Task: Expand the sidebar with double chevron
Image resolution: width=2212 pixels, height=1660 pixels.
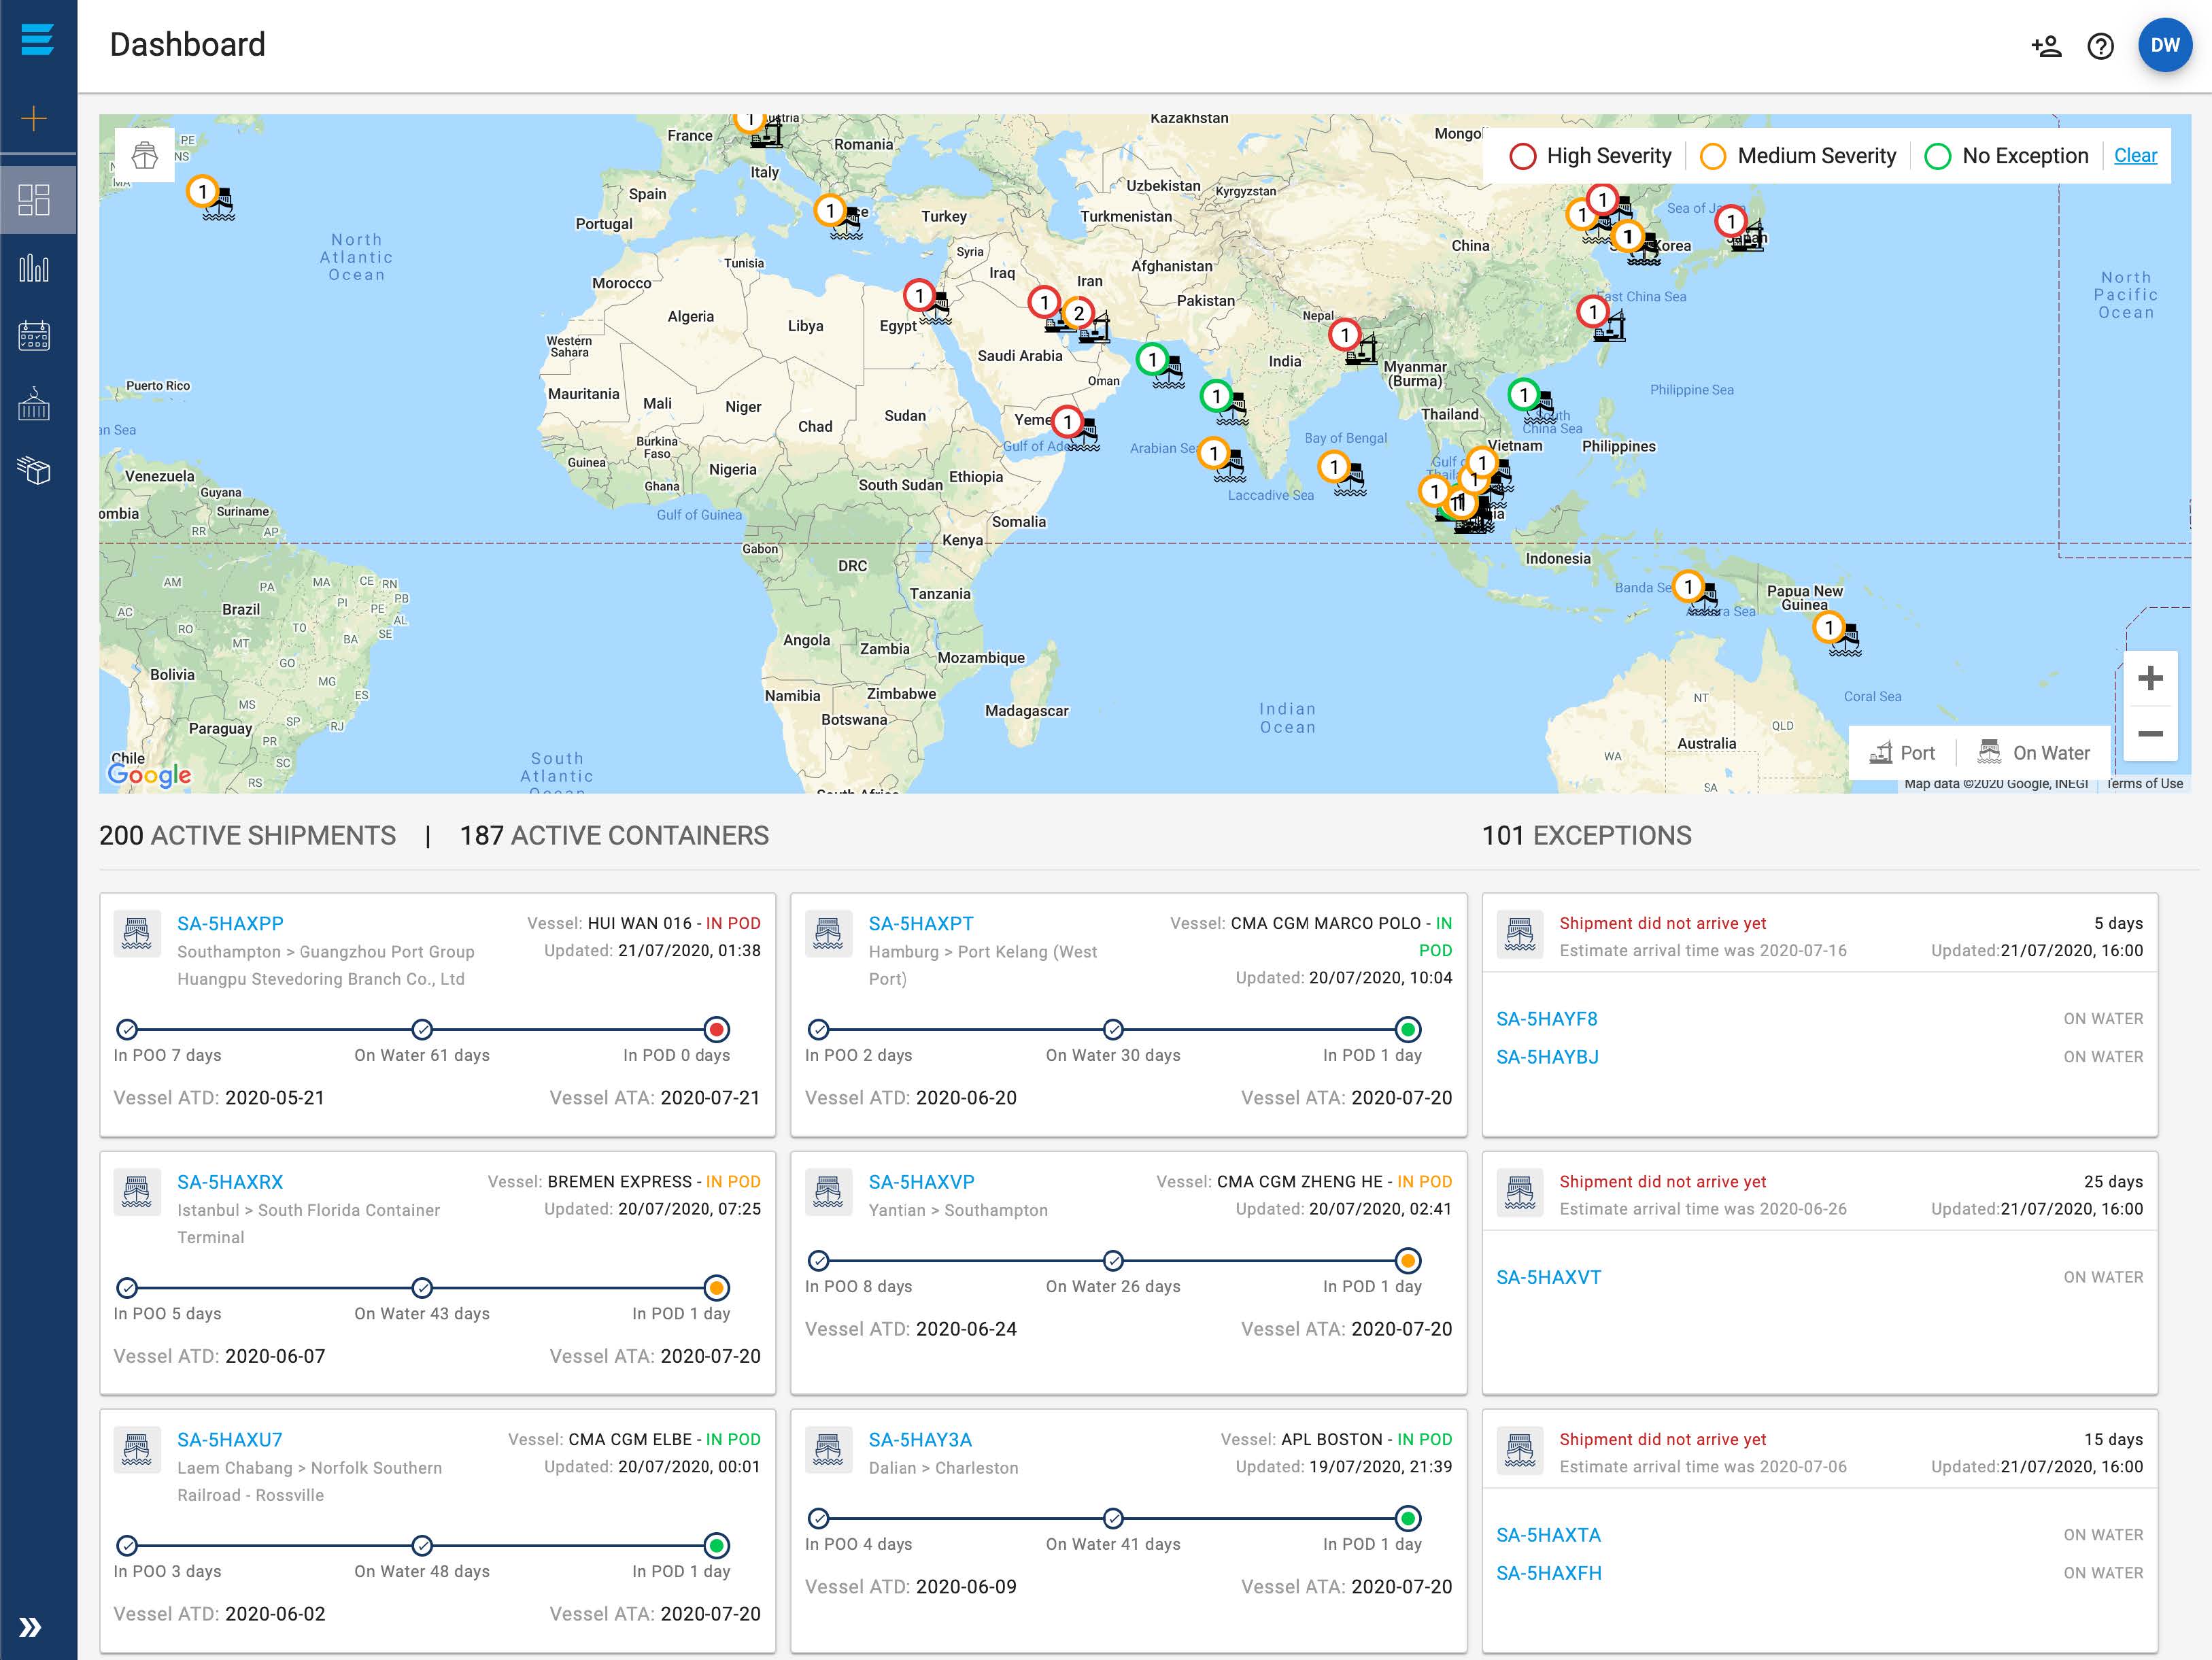Action: point(31,1627)
